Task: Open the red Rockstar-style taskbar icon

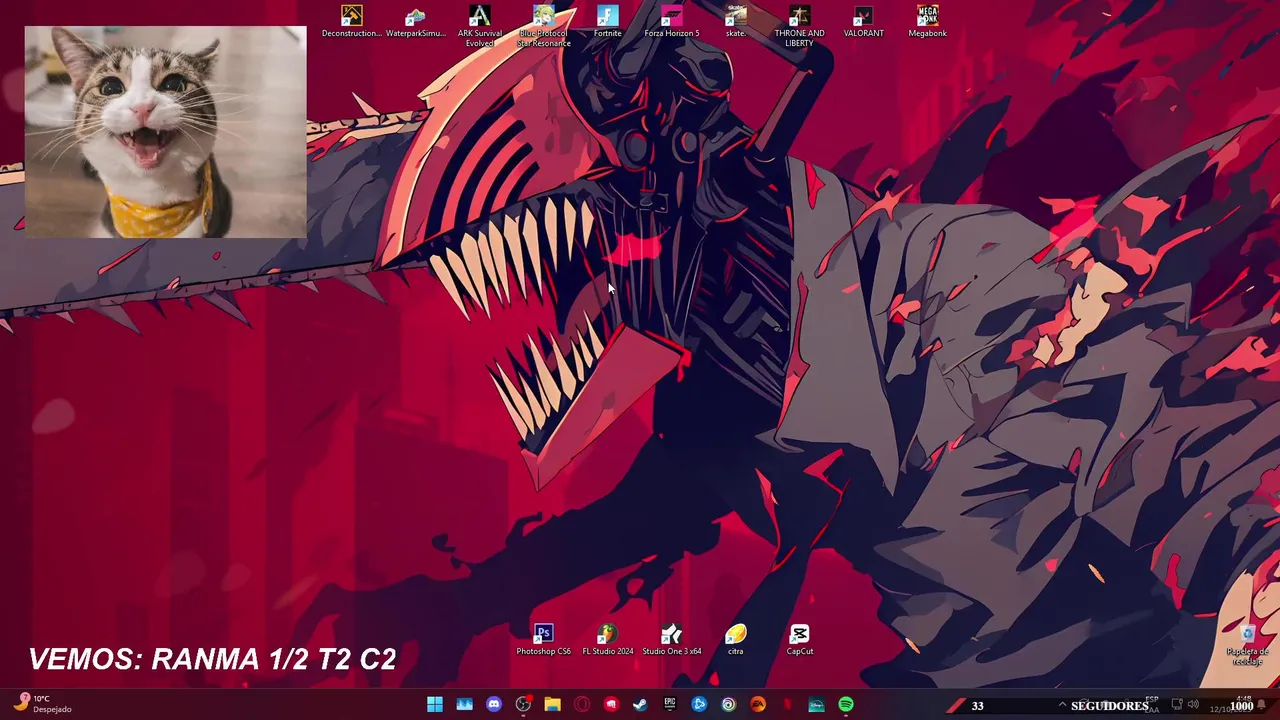Action: pos(611,704)
